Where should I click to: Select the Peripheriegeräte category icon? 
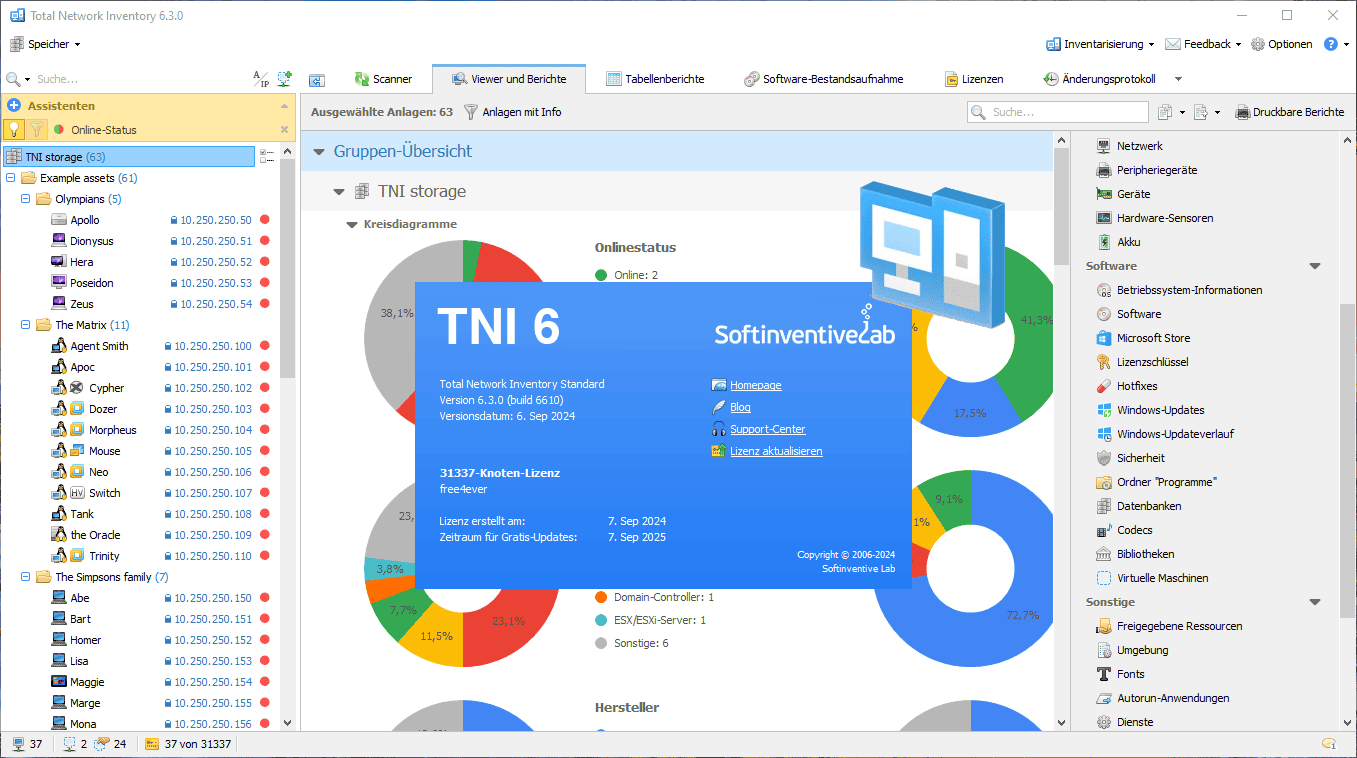(x=1104, y=170)
